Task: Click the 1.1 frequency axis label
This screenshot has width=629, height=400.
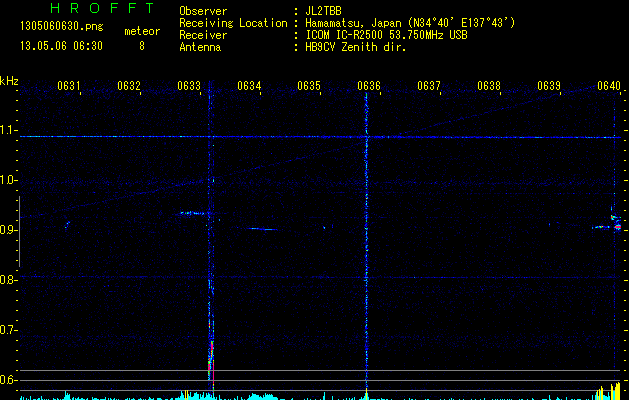Action: (9, 130)
